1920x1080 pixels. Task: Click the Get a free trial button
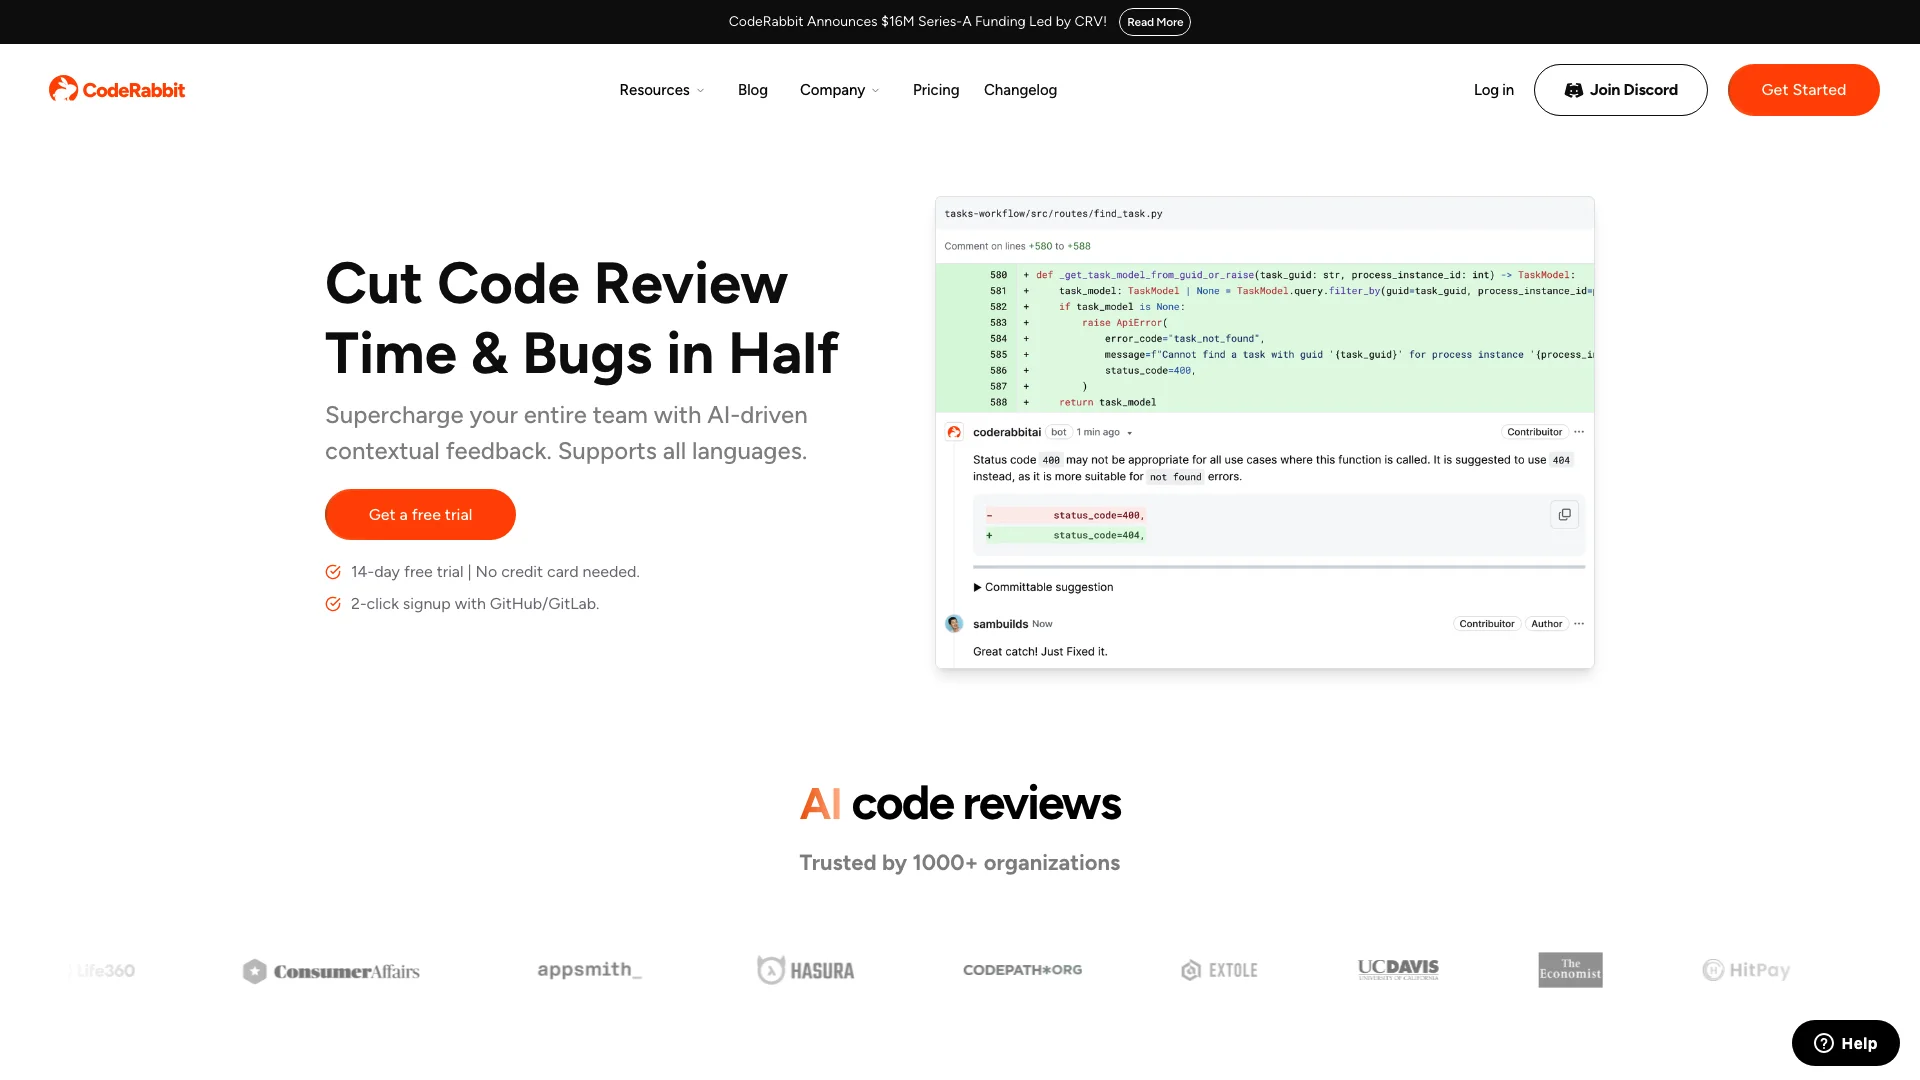[421, 514]
